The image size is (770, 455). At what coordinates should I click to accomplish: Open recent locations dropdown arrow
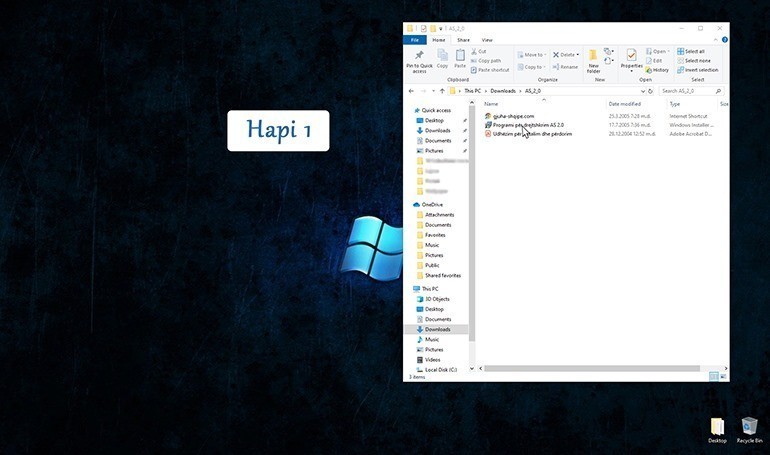point(433,91)
